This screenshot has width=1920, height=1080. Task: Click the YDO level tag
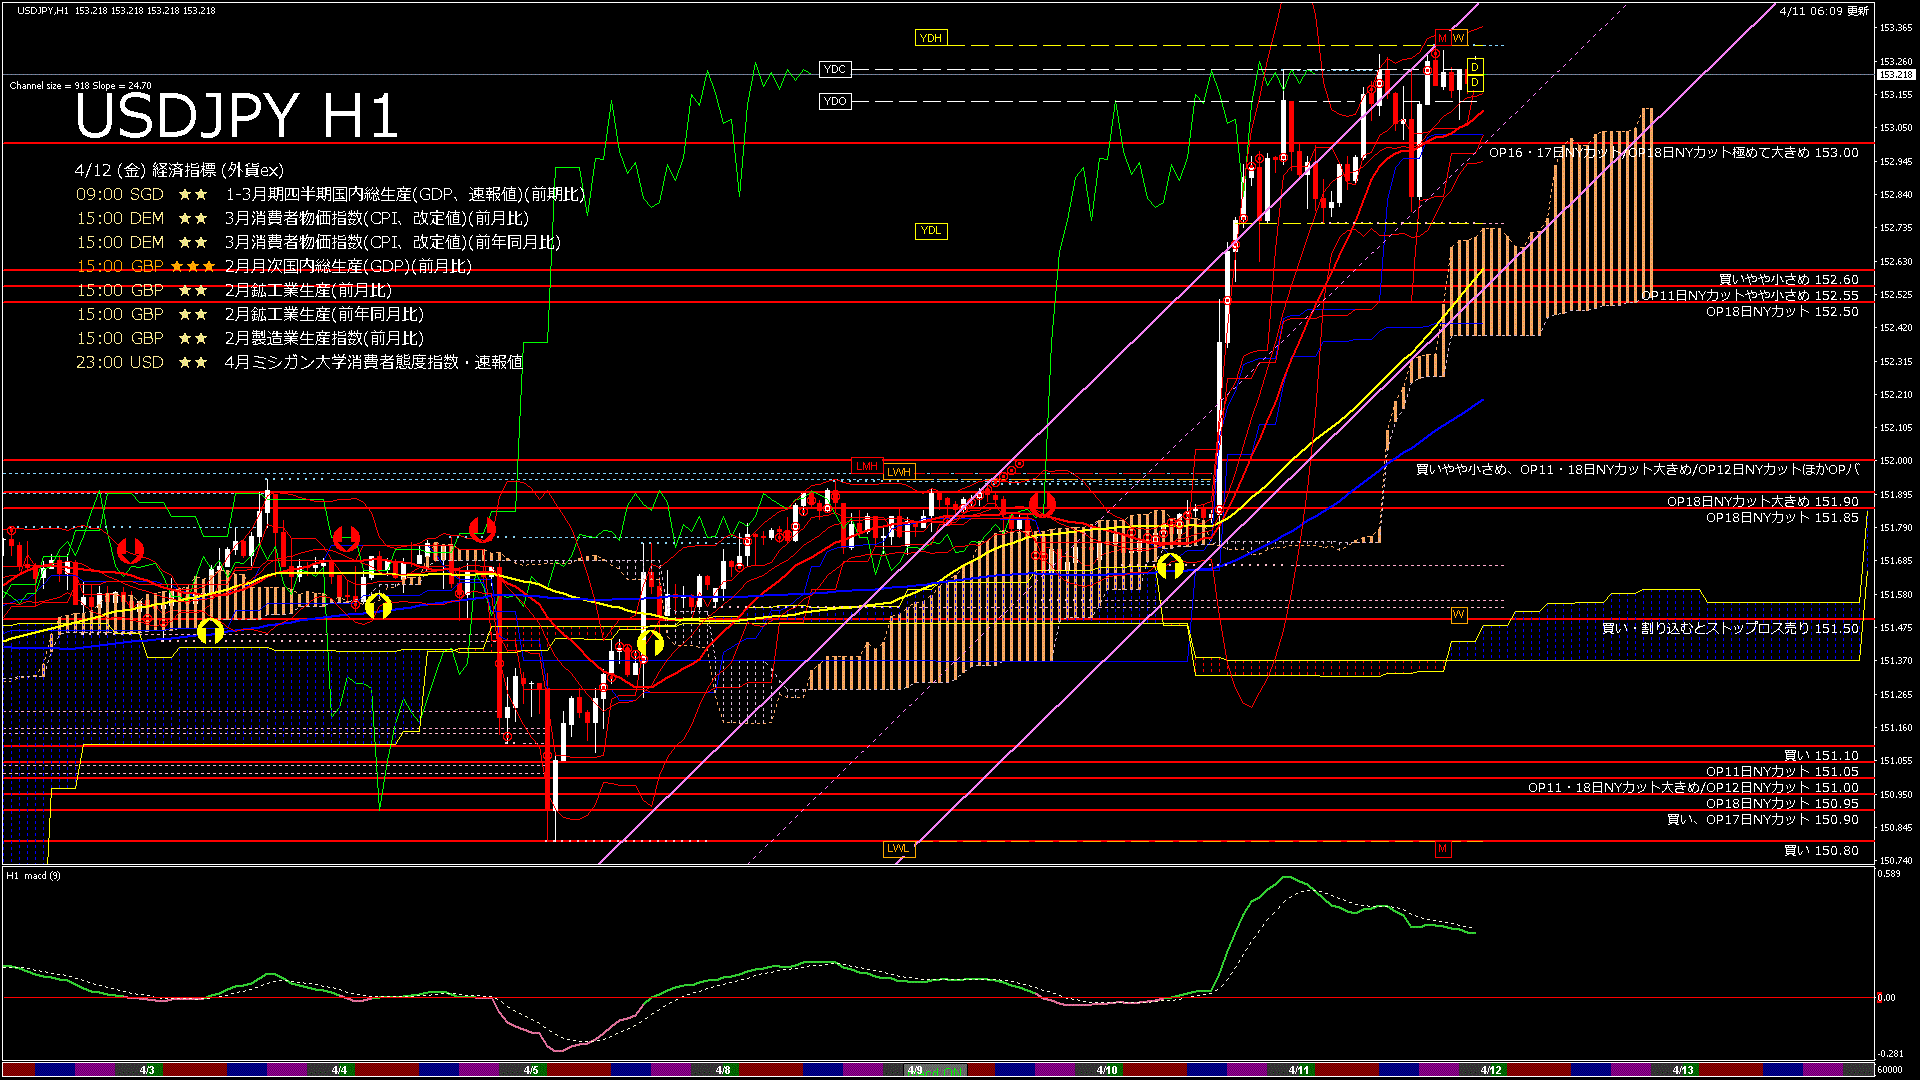[x=834, y=101]
